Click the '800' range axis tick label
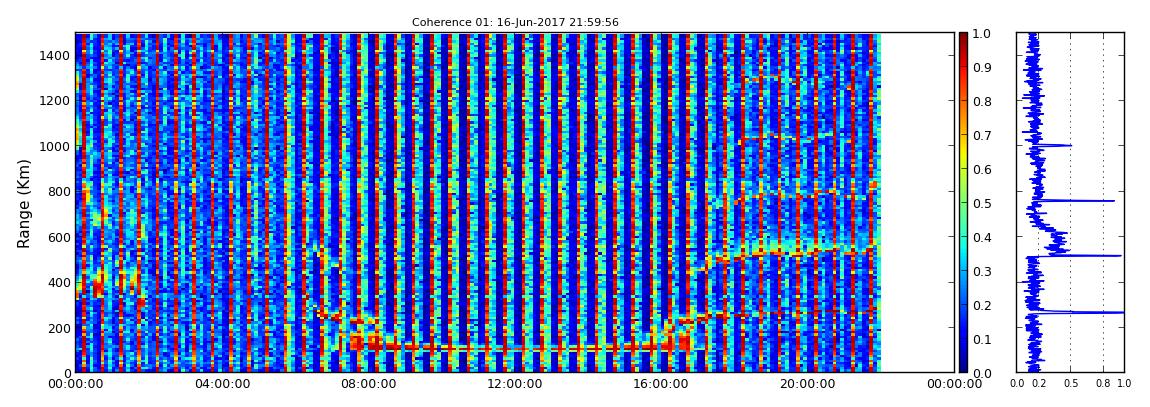Image resolution: width=1150 pixels, height=407 pixels. 57,191
